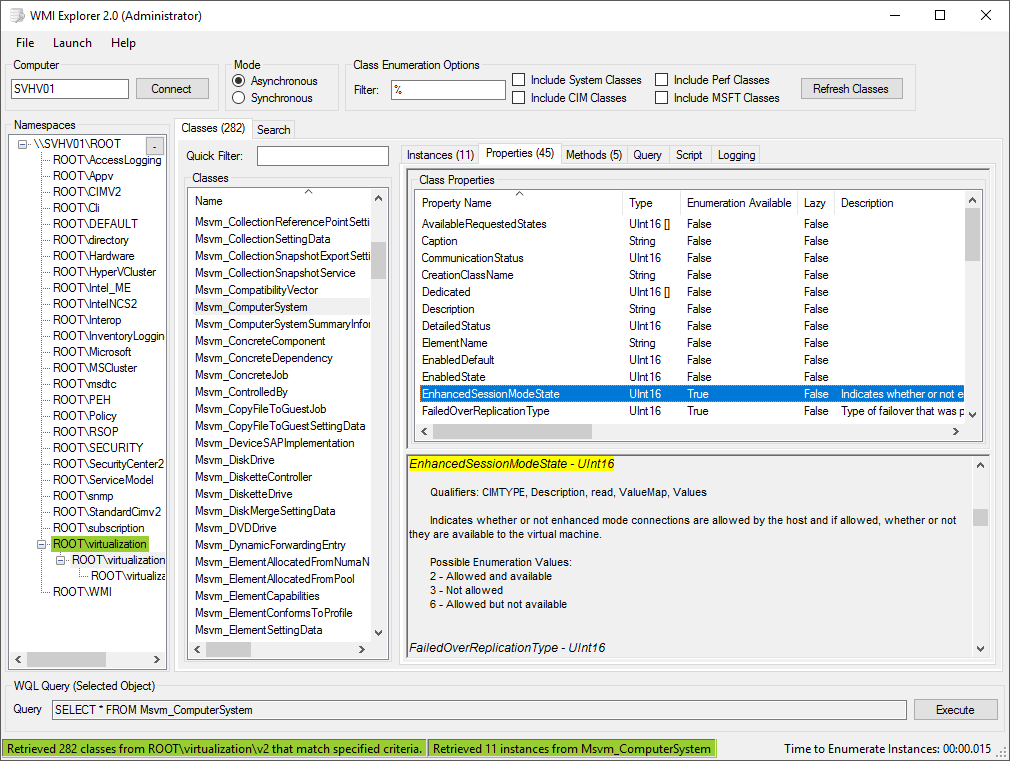1010x761 pixels.
Task: Open the Logging tab
Action: click(736, 155)
